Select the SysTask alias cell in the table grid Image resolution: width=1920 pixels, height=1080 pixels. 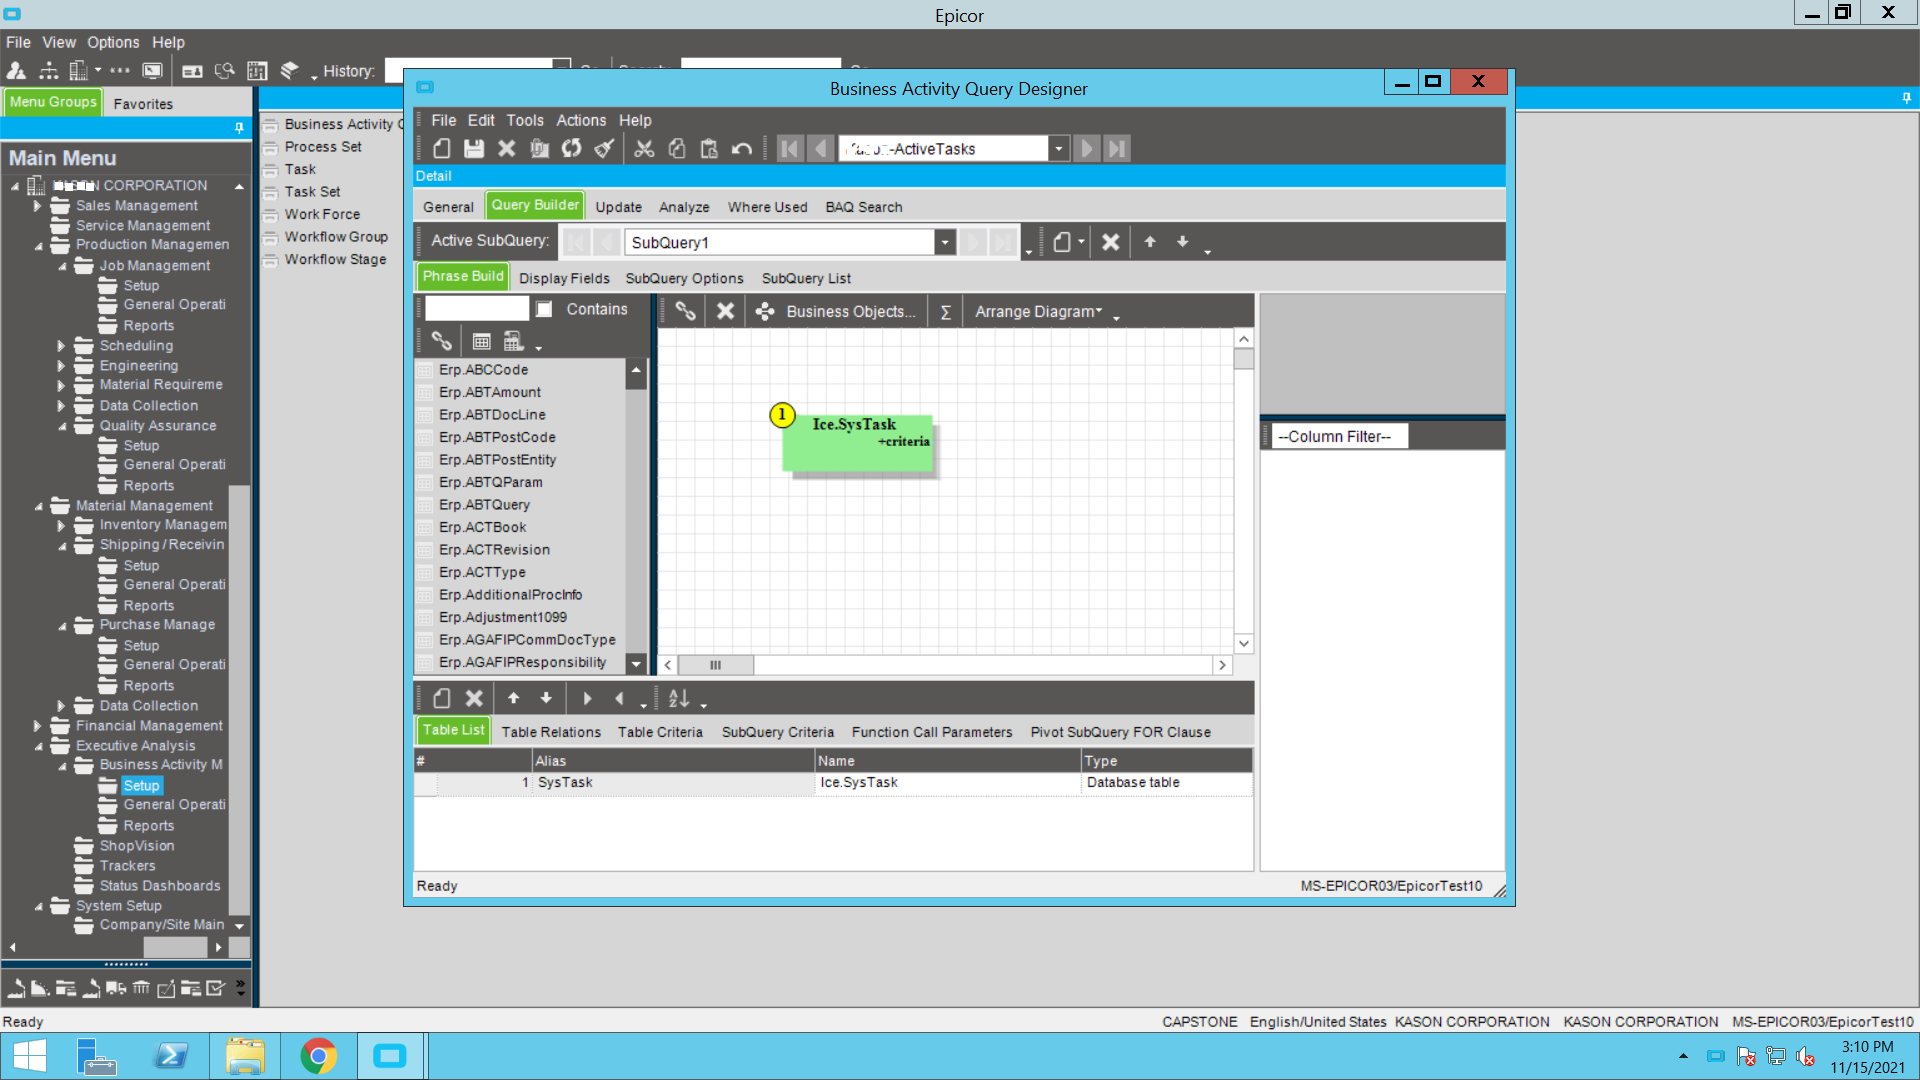(x=673, y=783)
